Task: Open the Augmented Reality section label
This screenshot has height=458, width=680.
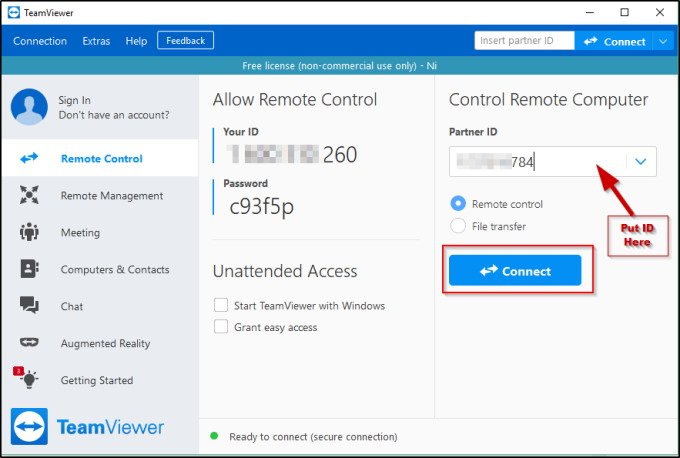Action: 105,344
